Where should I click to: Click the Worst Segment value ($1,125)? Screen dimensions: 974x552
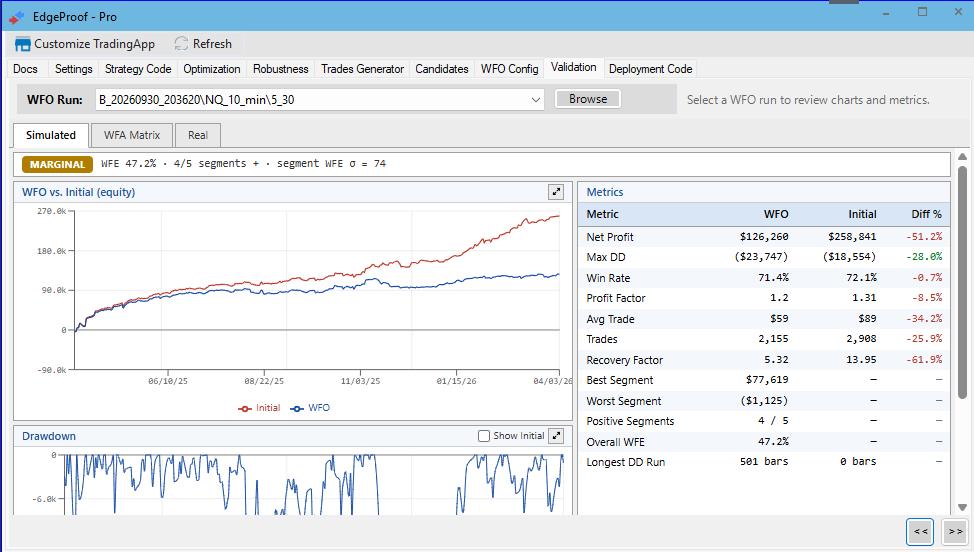click(764, 400)
